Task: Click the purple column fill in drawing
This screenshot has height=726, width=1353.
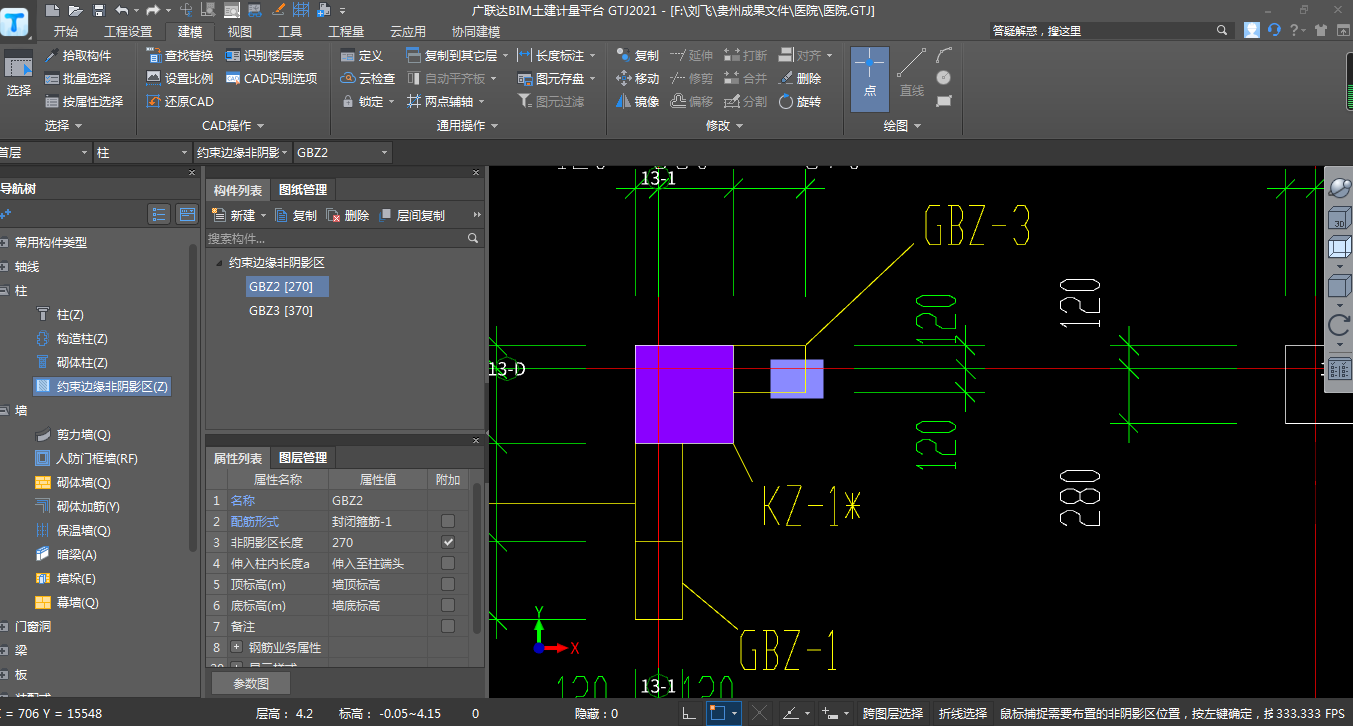Action: click(x=684, y=394)
